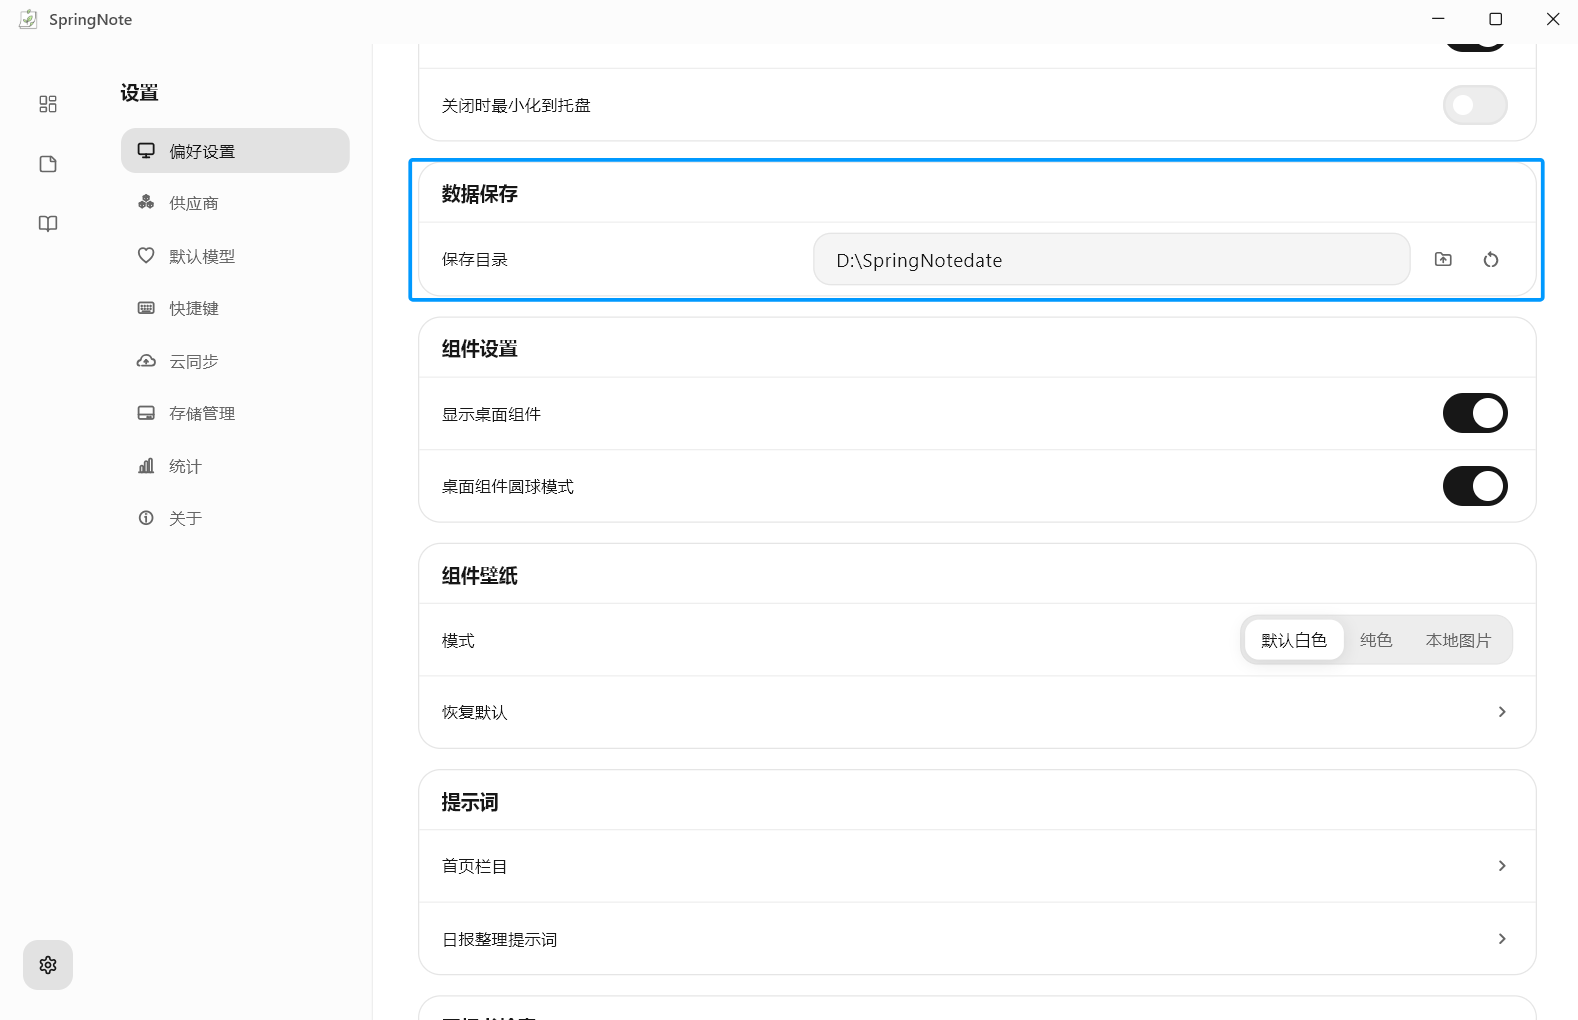Click the info icon beside 关于
The width and height of the screenshot is (1578, 1020).
click(146, 518)
